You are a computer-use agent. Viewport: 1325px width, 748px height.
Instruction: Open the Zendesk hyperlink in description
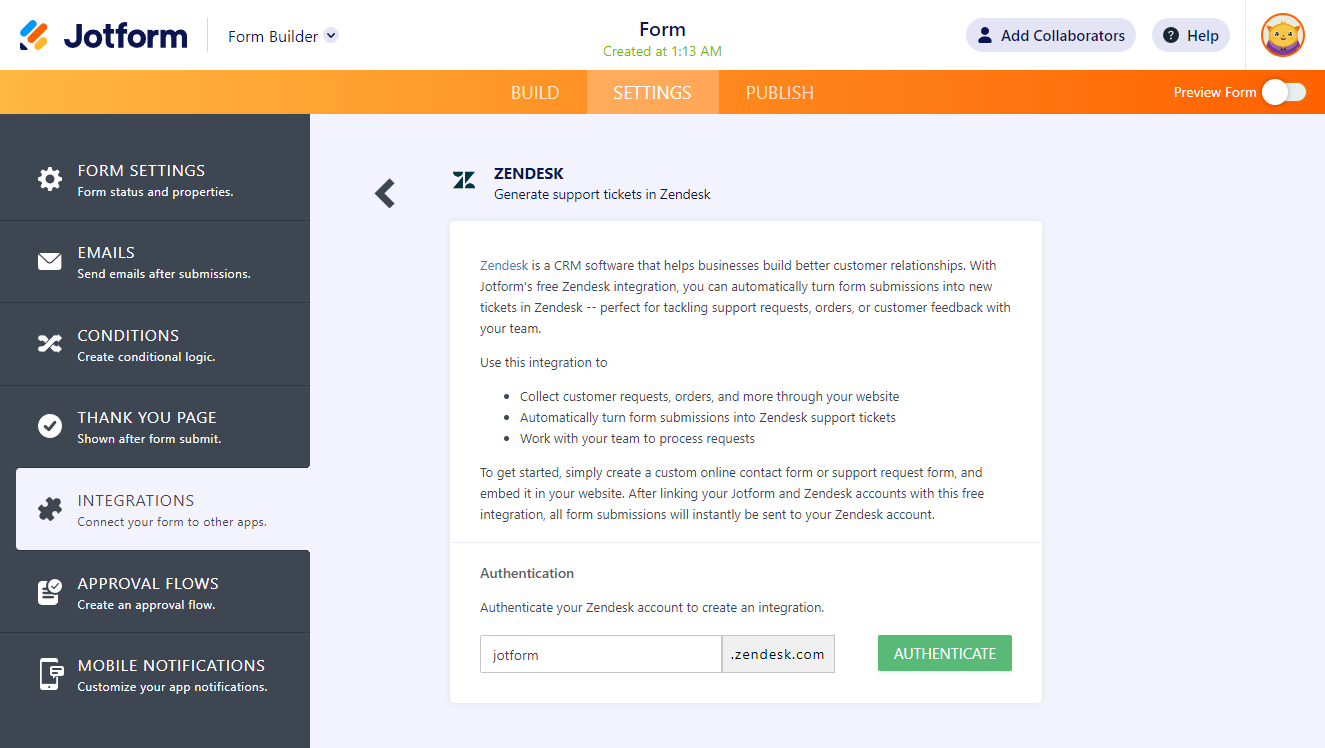point(504,266)
